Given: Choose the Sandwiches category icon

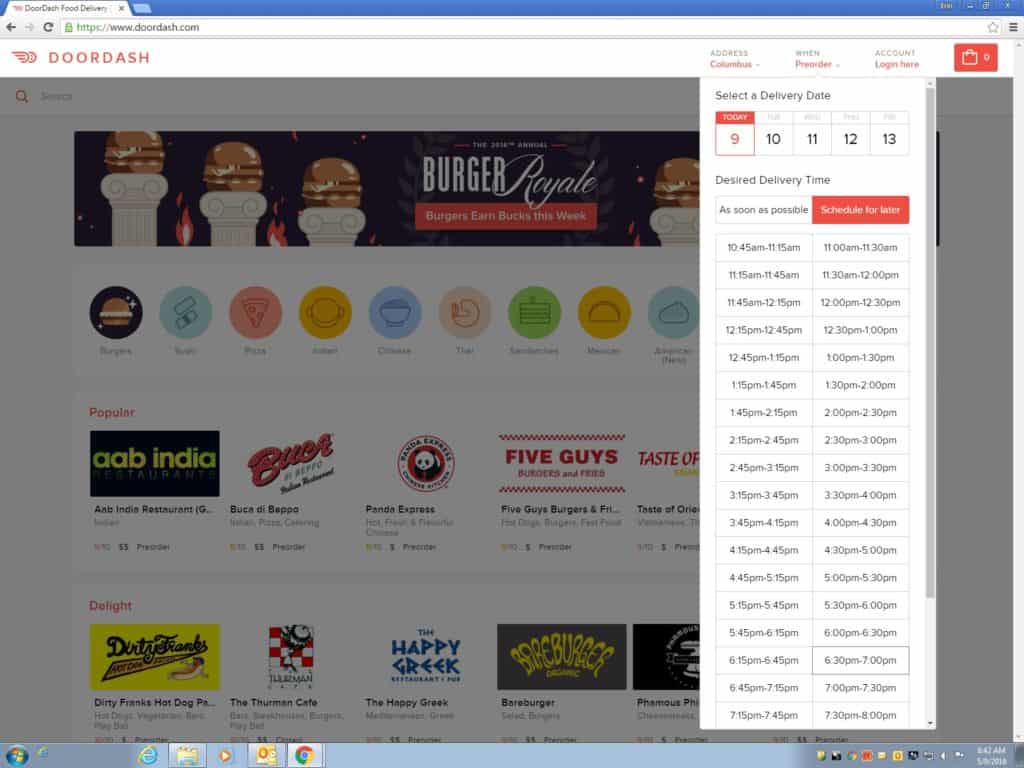Looking at the screenshot, I should coord(534,312).
